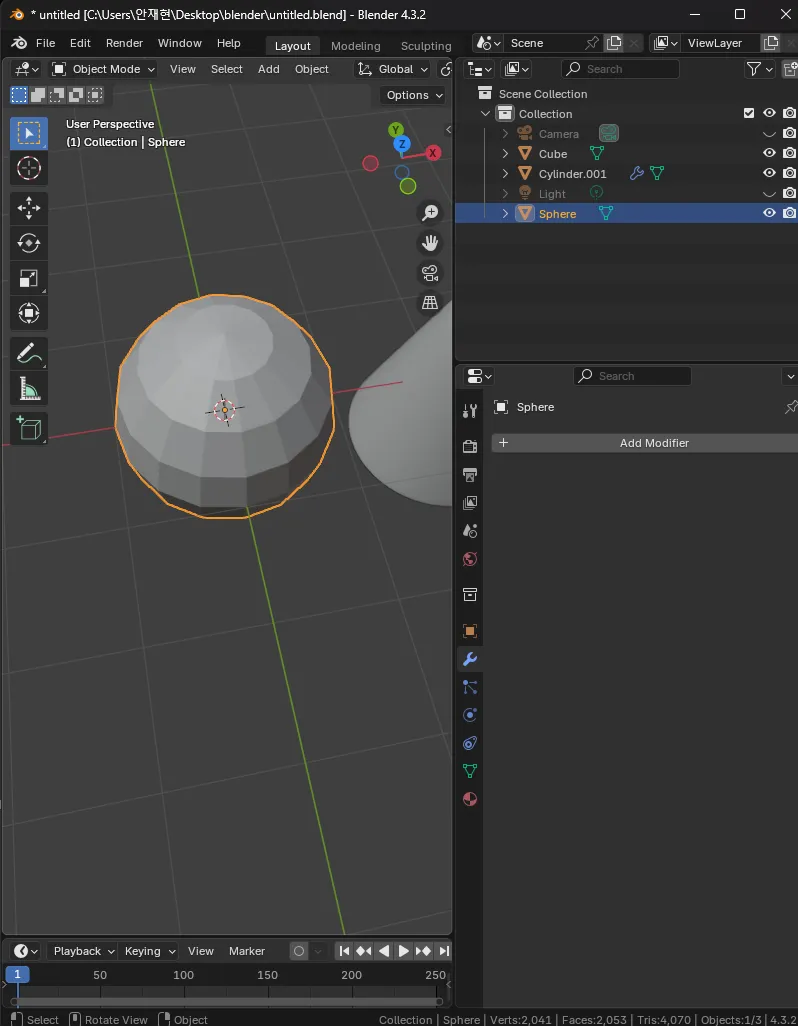The height and width of the screenshot is (1026, 798).
Task: Toggle the Collection eye icon
Action: click(x=769, y=113)
